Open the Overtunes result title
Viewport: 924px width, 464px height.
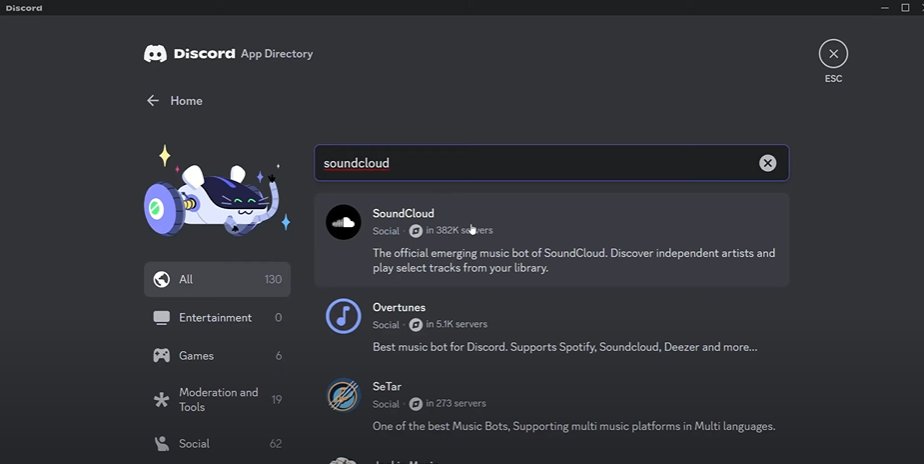click(399, 307)
